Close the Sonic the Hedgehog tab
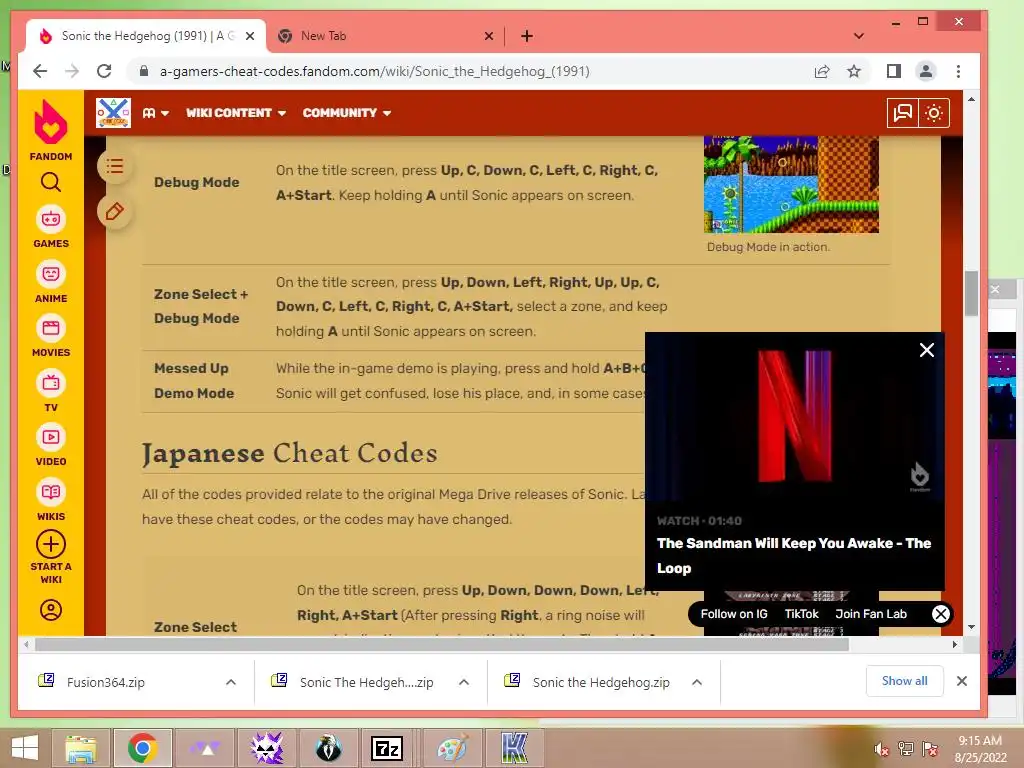The width and height of the screenshot is (1024, 768). 249,36
